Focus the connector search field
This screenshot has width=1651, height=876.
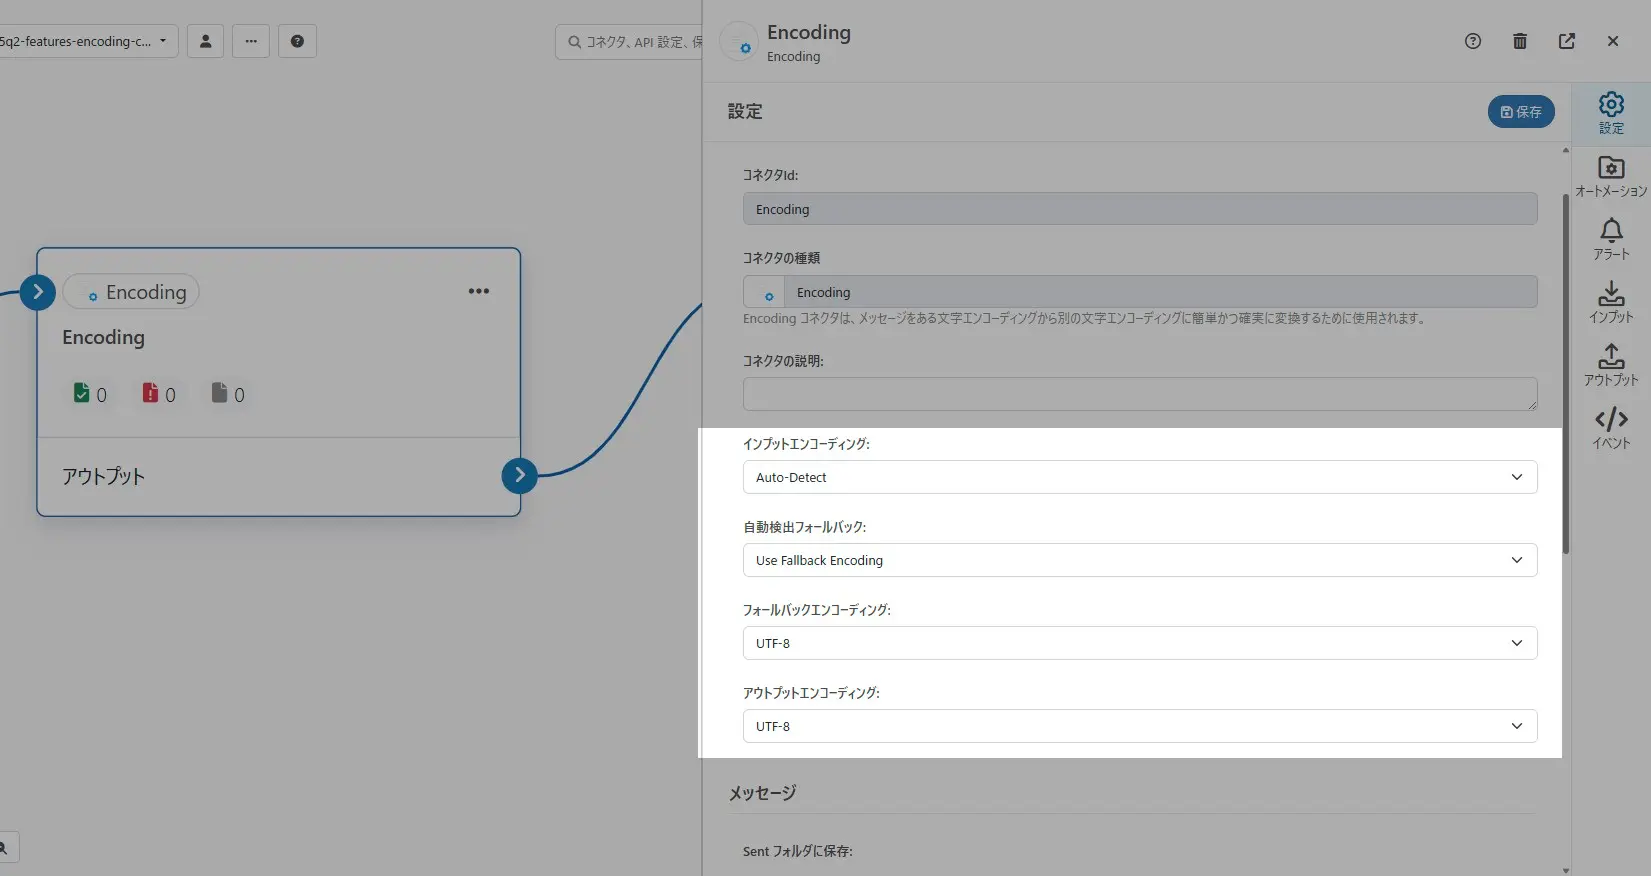pos(630,42)
